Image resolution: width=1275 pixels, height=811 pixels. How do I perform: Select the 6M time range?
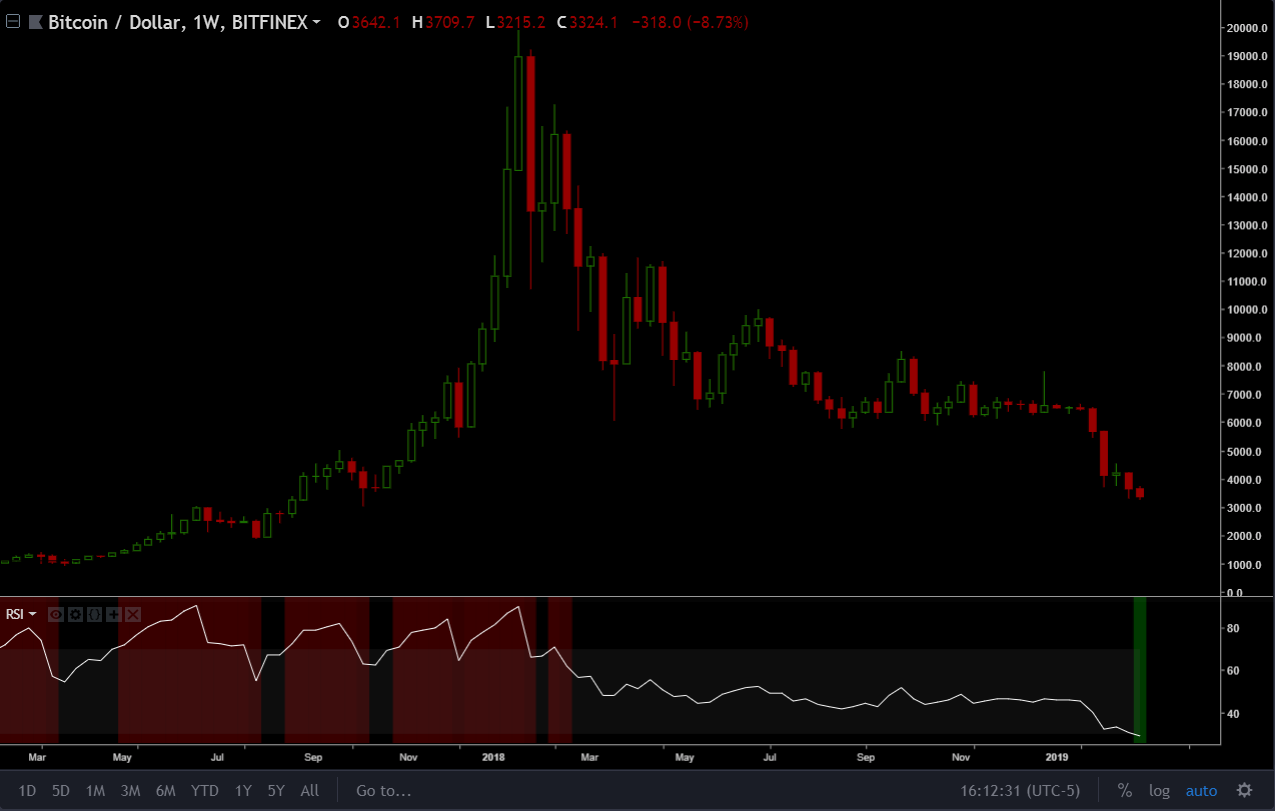coord(165,791)
